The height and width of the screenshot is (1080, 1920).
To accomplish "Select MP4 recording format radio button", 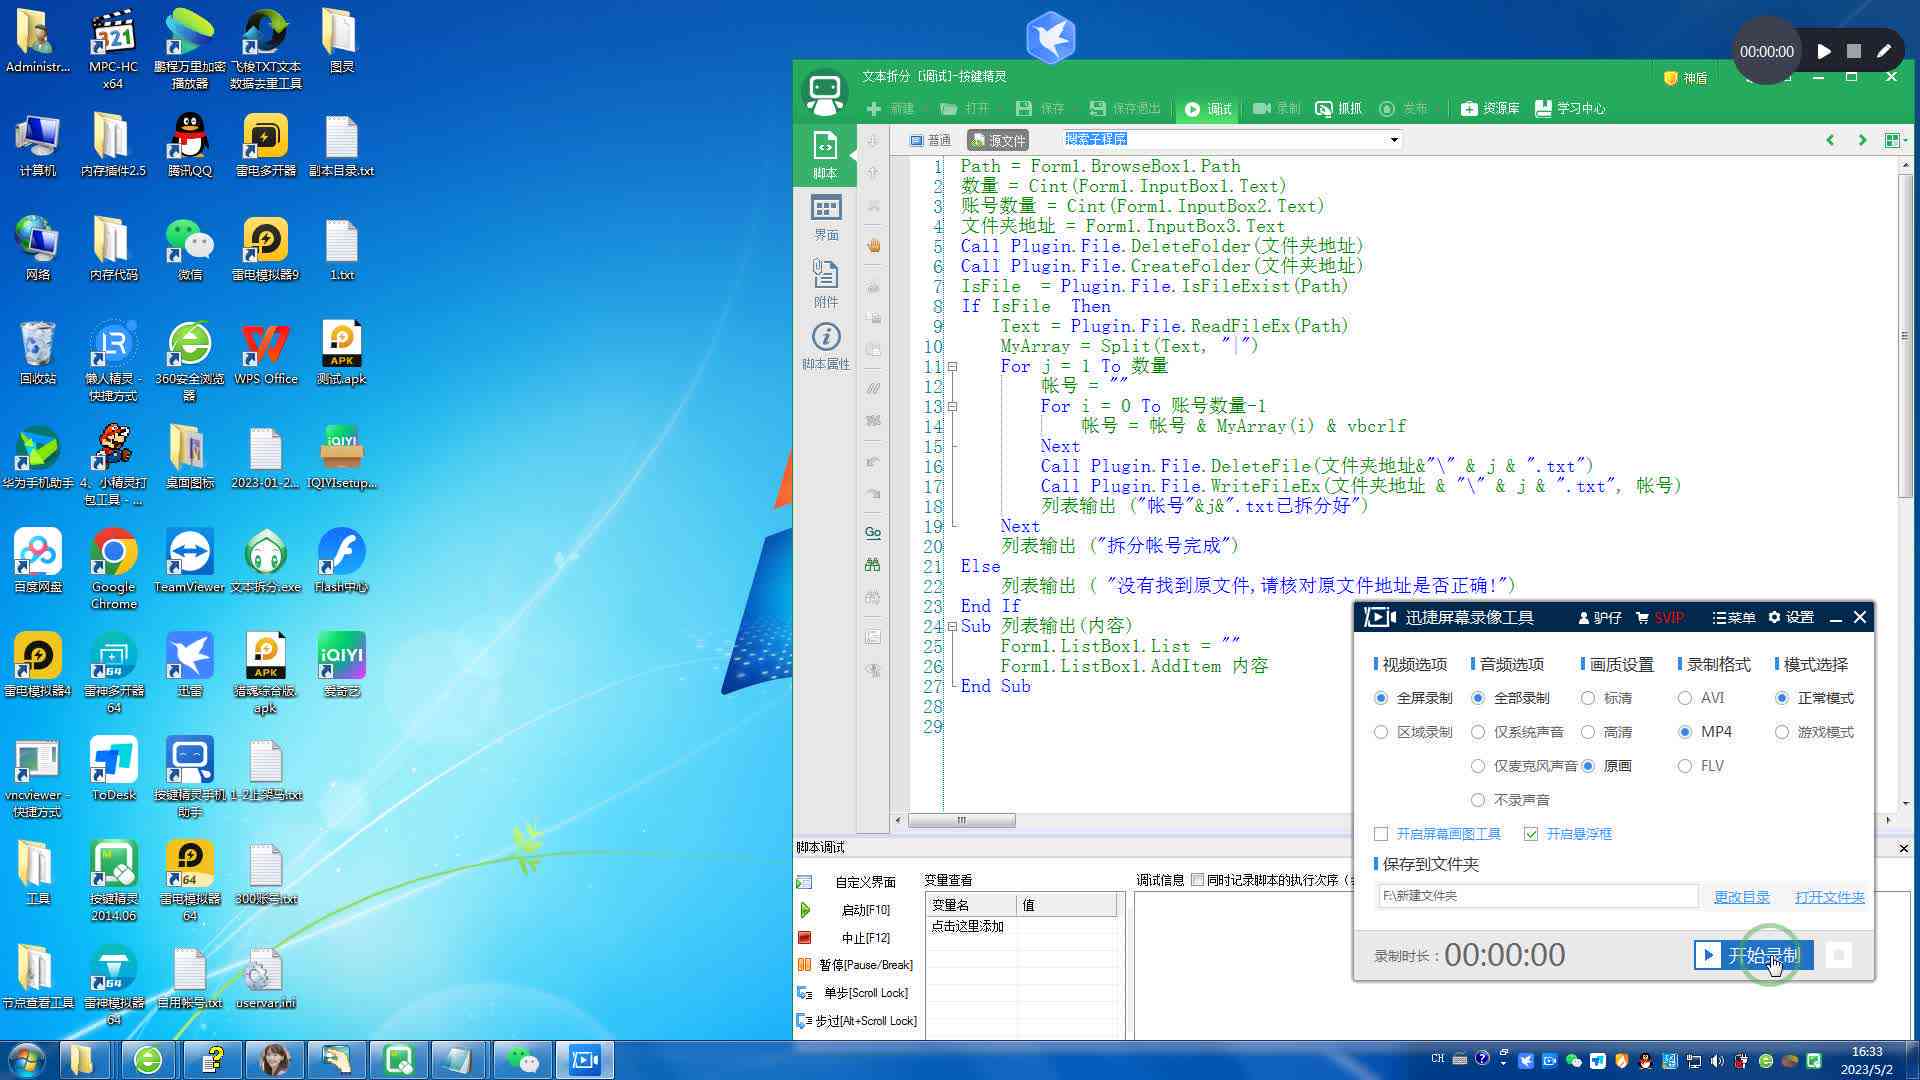I will pos(1688,731).
